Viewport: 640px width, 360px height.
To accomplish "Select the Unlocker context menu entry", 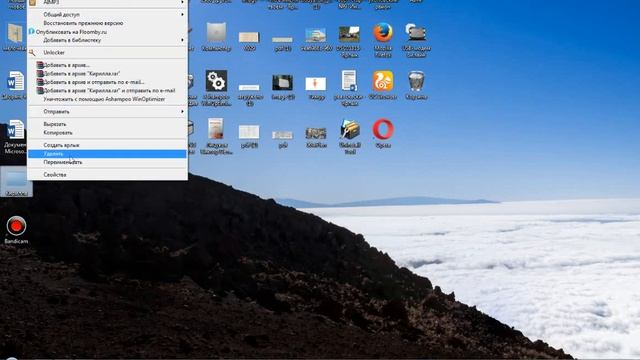I will 107,53.
